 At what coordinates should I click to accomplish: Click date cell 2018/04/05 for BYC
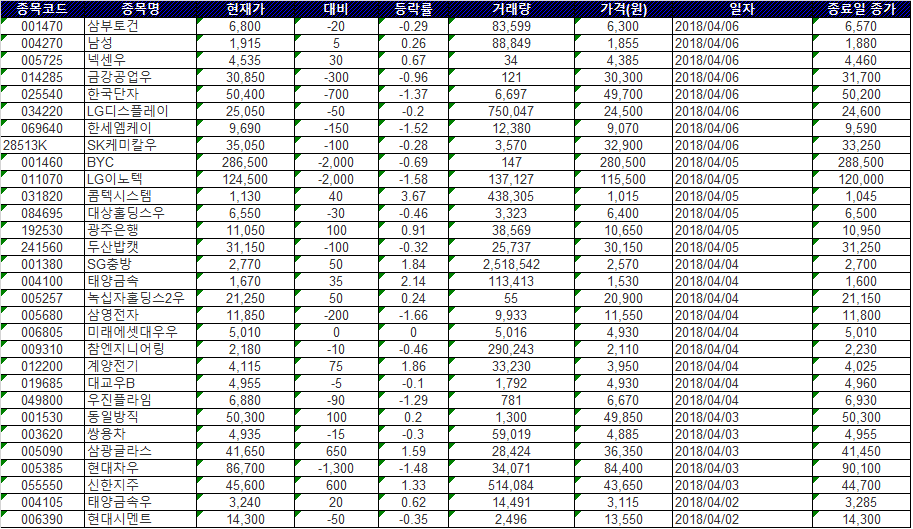point(742,162)
